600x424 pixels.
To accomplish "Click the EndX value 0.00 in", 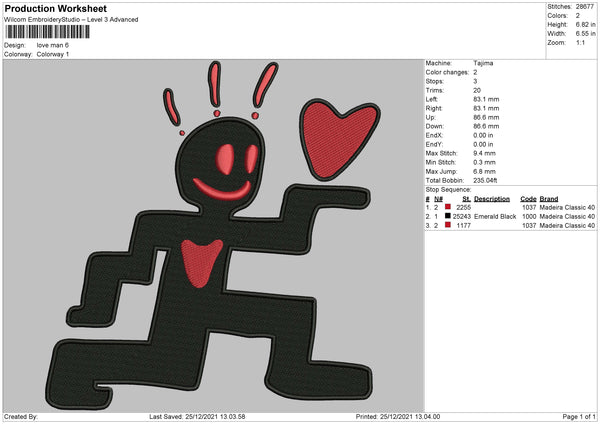I will coord(483,135).
